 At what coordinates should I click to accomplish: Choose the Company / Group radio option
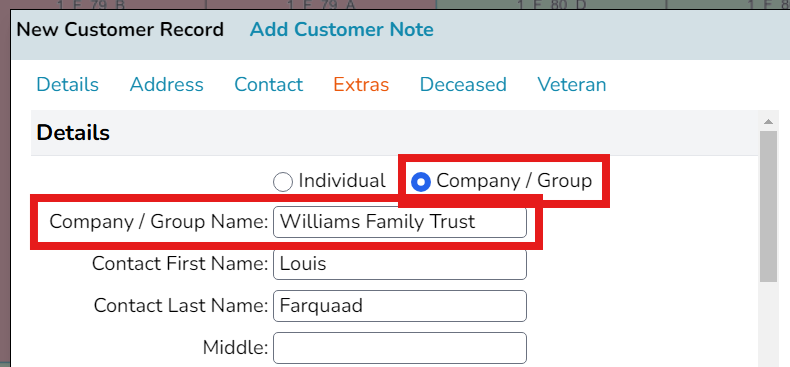click(x=421, y=182)
